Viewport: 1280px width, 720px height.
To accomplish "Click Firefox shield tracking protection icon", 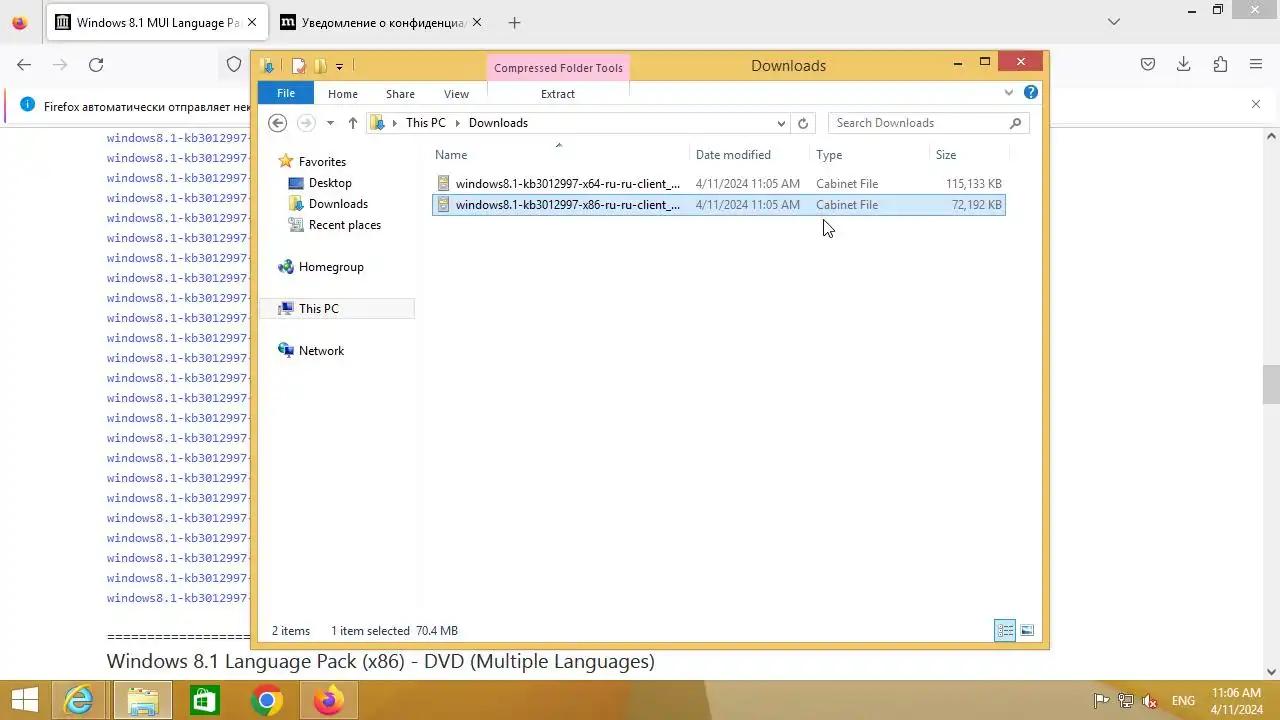I will [x=234, y=64].
